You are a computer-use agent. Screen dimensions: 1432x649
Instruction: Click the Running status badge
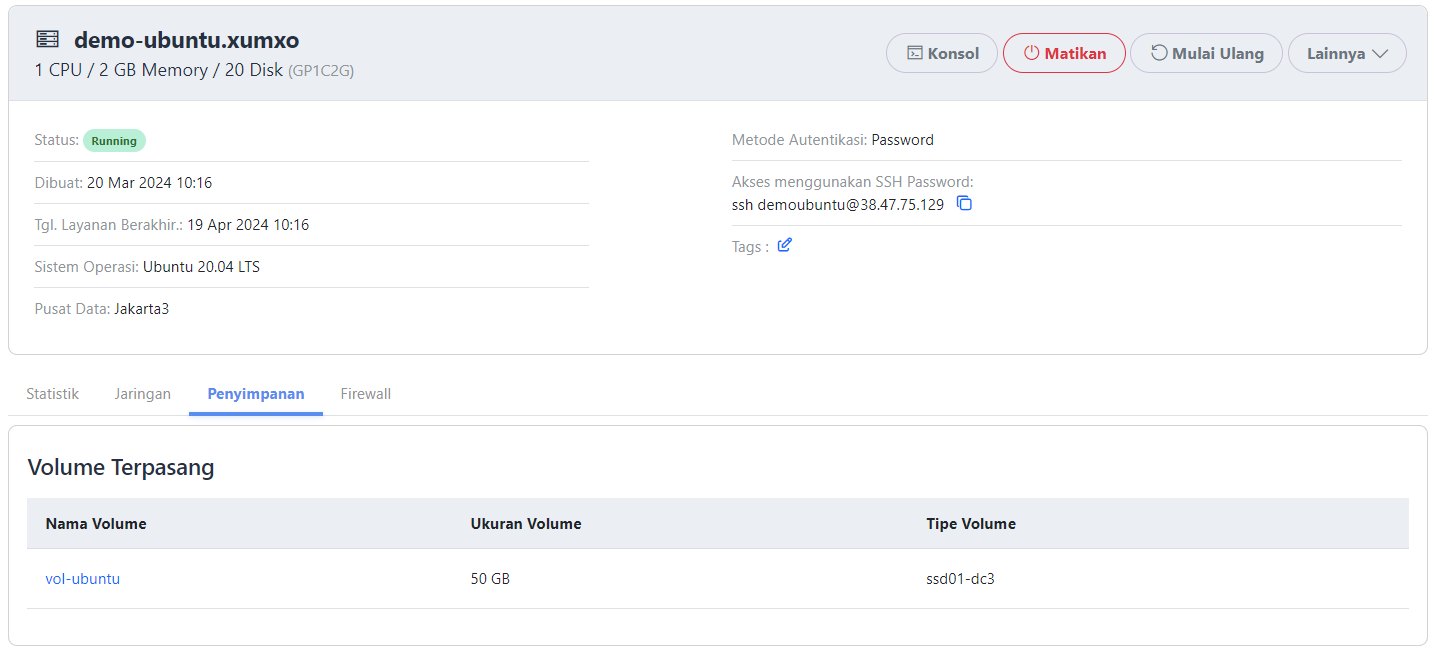click(x=113, y=140)
